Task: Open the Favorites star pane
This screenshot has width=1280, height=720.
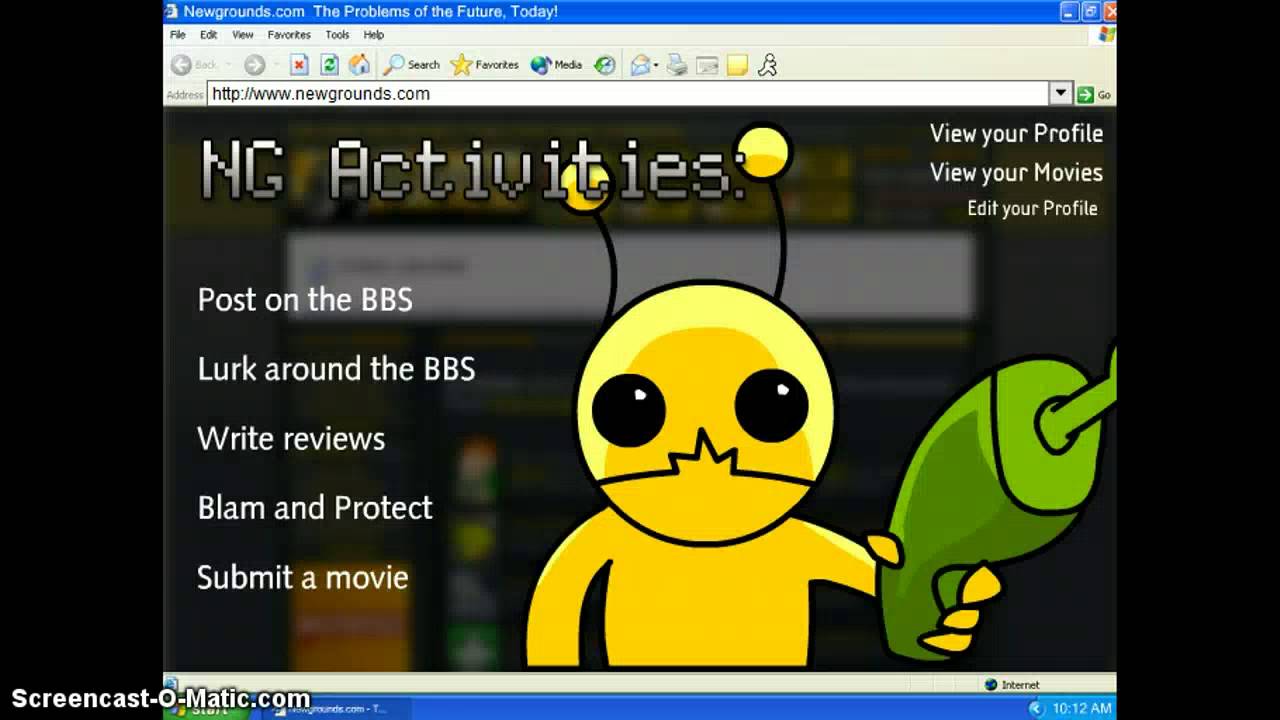Action: point(484,65)
